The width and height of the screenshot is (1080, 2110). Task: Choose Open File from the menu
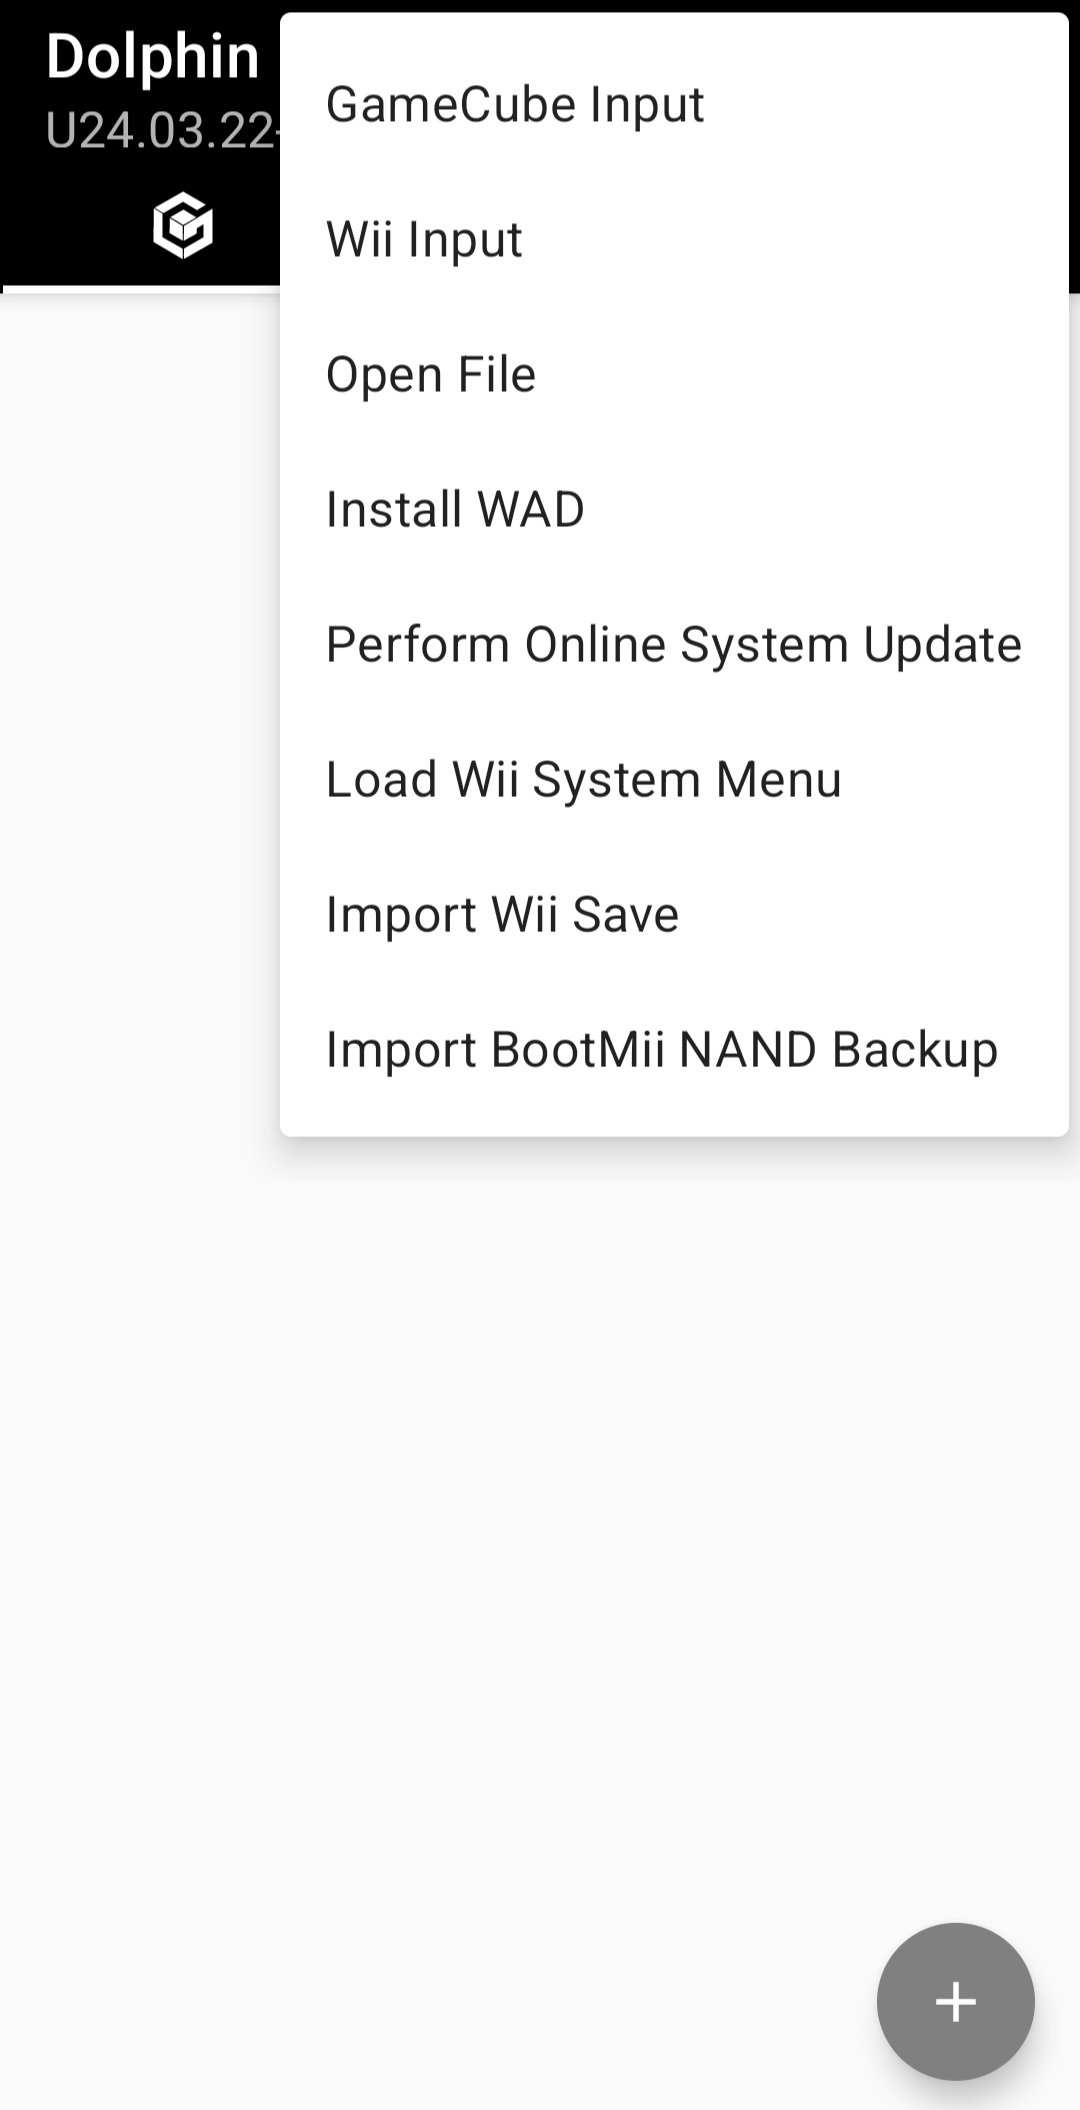(431, 374)
